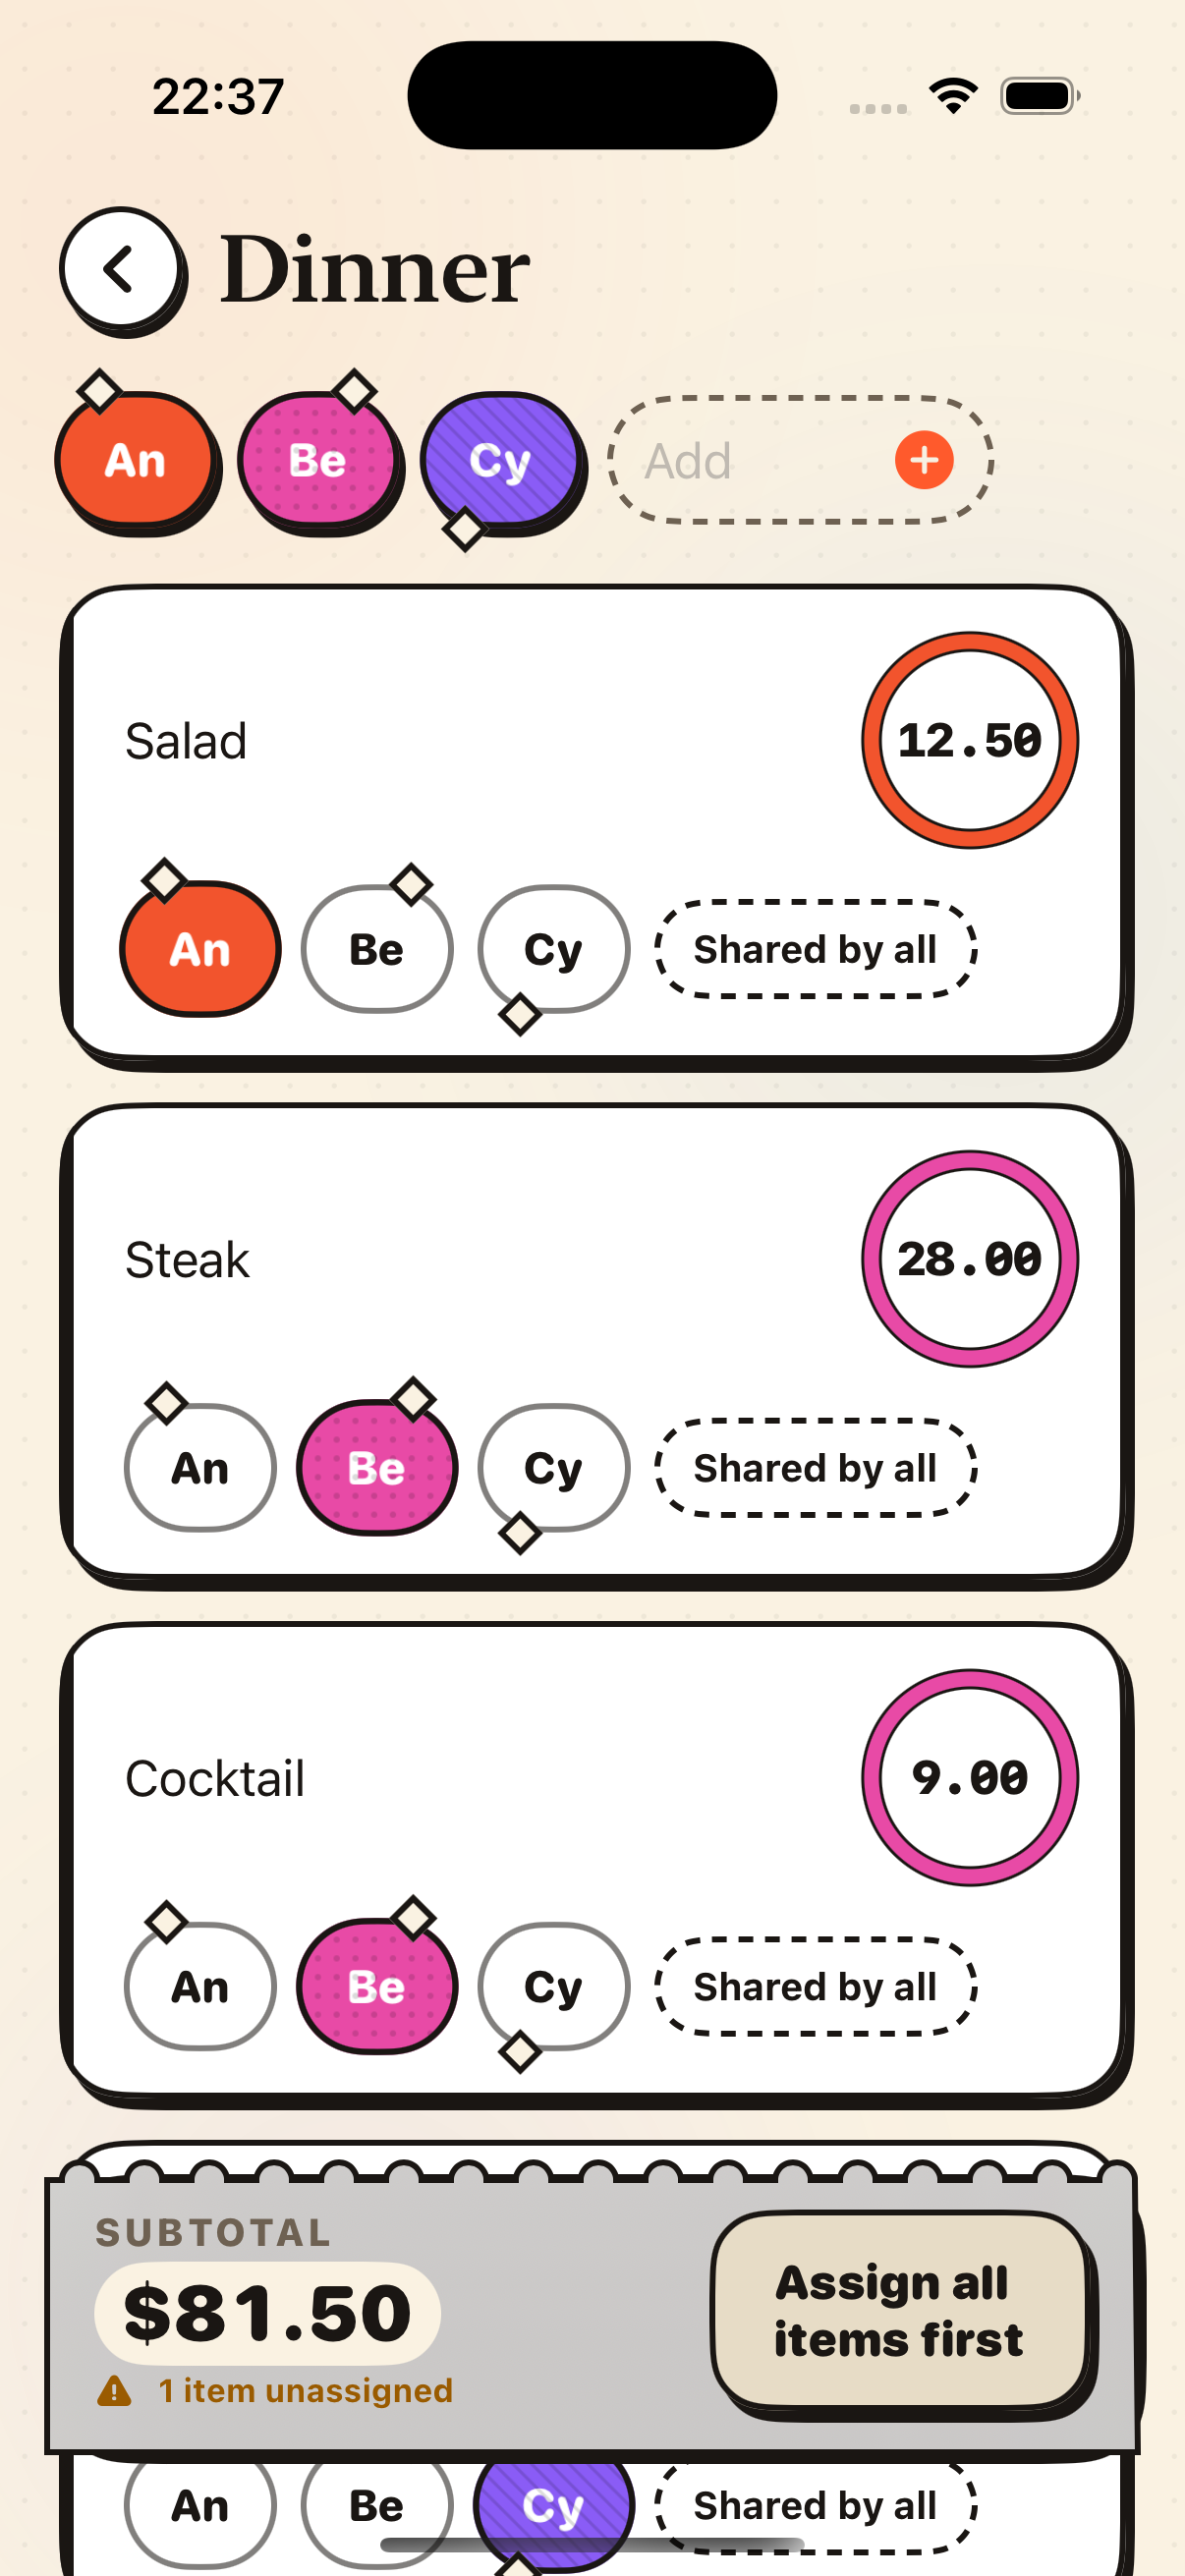
Task: Check the Wi-Fi status icon
Action: 953,96
